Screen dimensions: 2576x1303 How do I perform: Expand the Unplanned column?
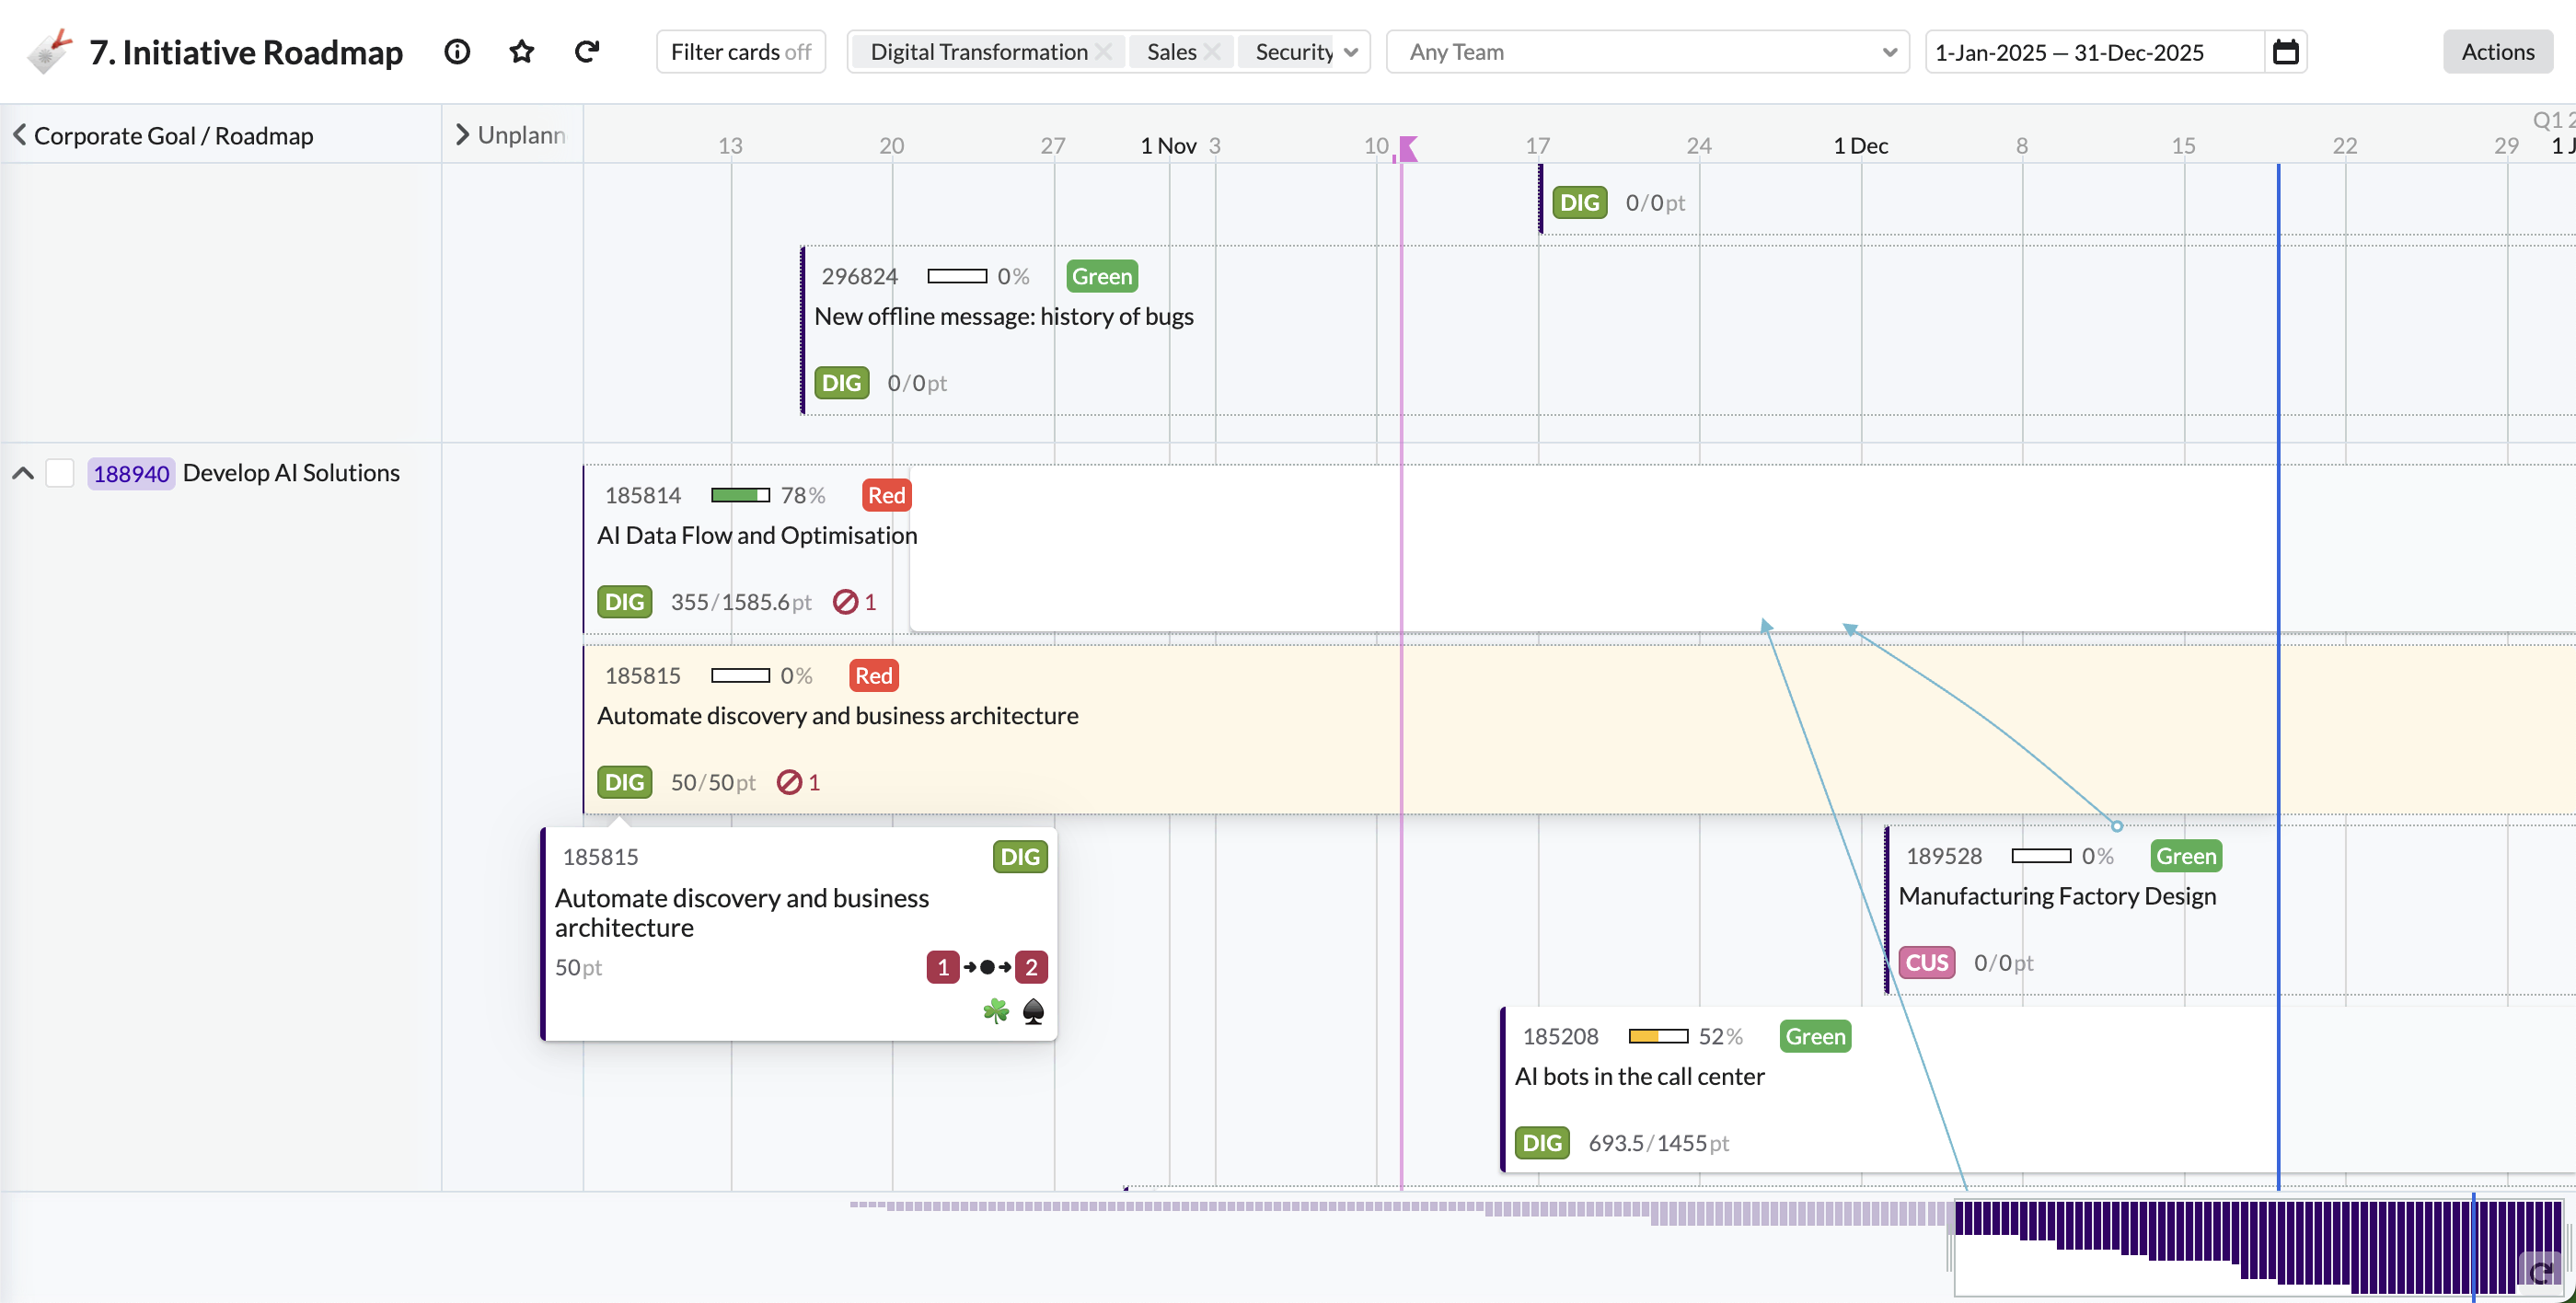462,134
